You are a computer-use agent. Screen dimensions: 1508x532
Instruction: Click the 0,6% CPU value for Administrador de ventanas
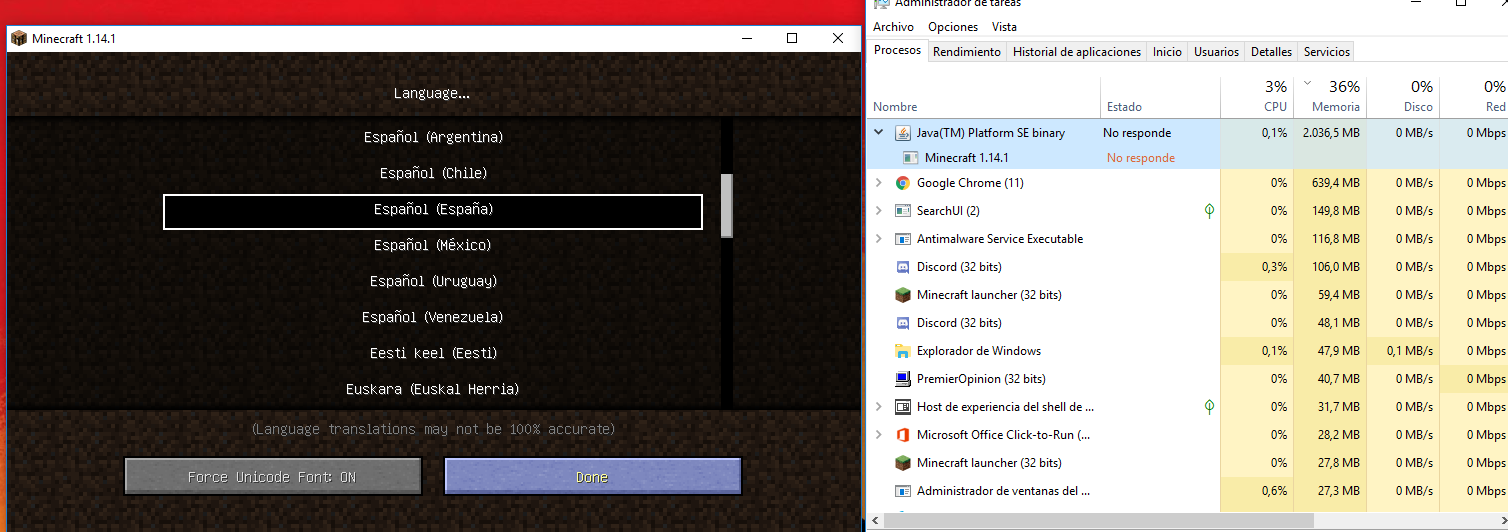pos(1274,491)
